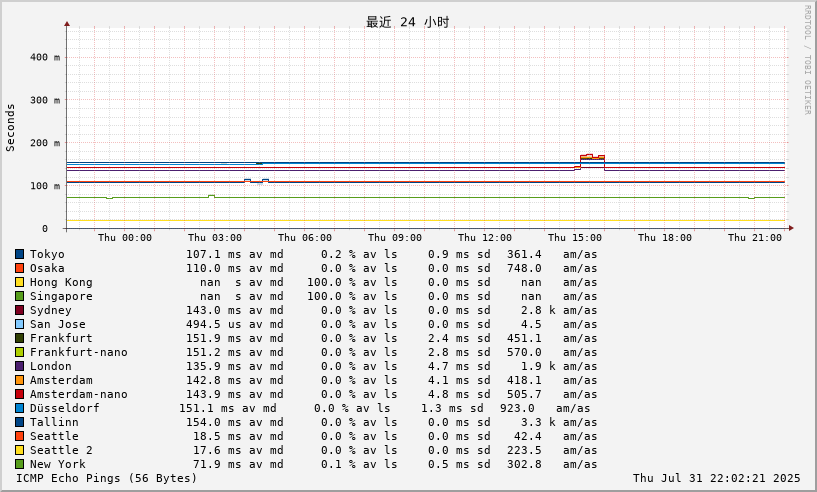
Task: Click the Thu 18:00 time axis label
Action: click(x=665, y=238)
